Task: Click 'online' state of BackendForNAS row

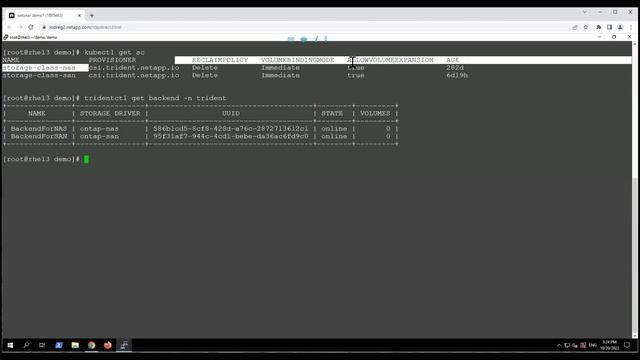Action: pyautogui.click(x=334, y=129)
